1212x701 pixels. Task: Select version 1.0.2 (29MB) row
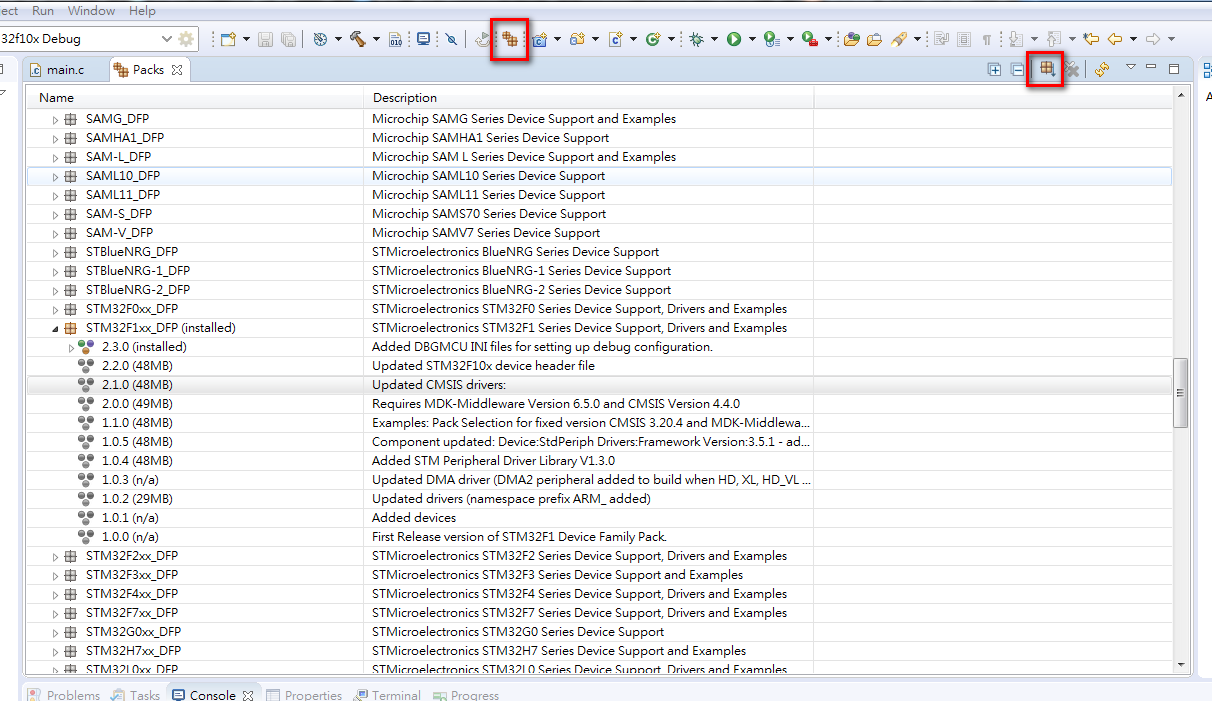(600, 499)
